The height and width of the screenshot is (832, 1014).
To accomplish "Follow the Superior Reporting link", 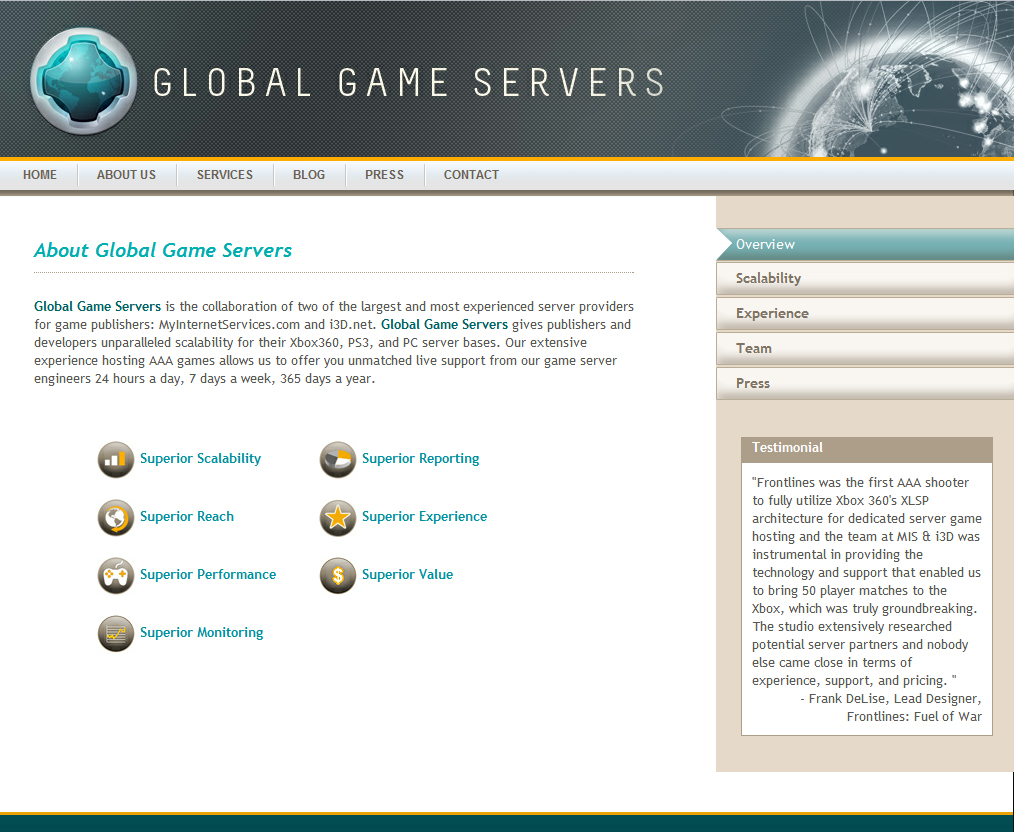I will pyautogui.click(x=420, y=458).
